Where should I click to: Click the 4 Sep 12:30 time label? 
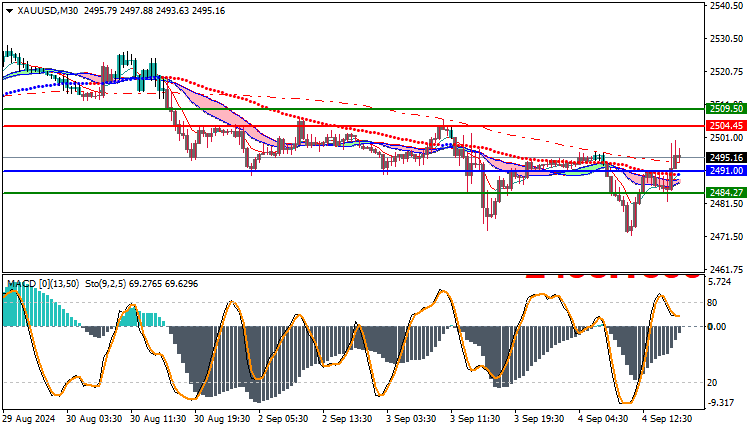point(668,419)
